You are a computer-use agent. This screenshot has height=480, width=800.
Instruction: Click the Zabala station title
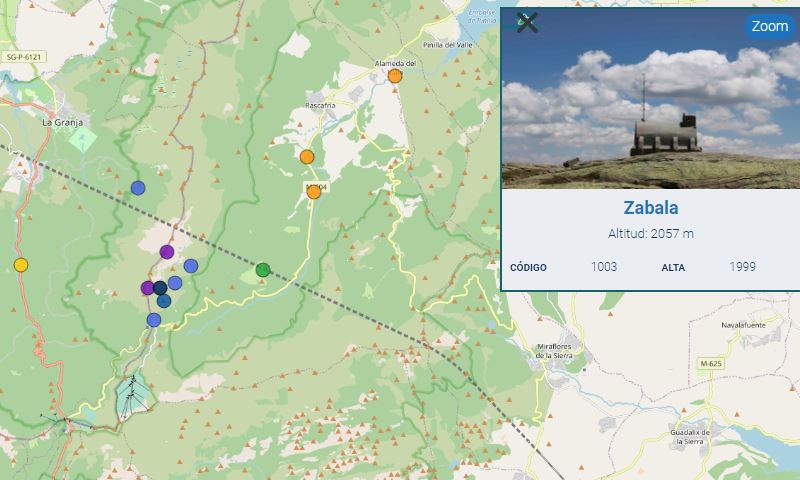650,208
